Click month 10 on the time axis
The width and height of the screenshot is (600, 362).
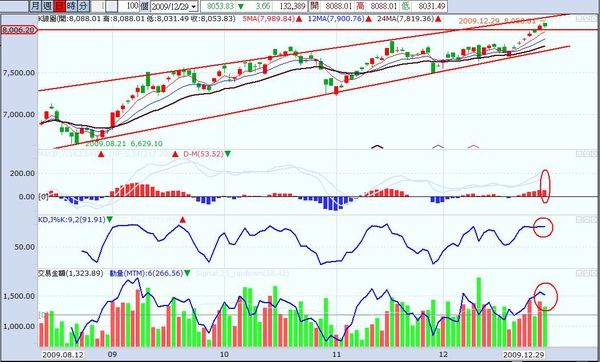pos(224,354)
